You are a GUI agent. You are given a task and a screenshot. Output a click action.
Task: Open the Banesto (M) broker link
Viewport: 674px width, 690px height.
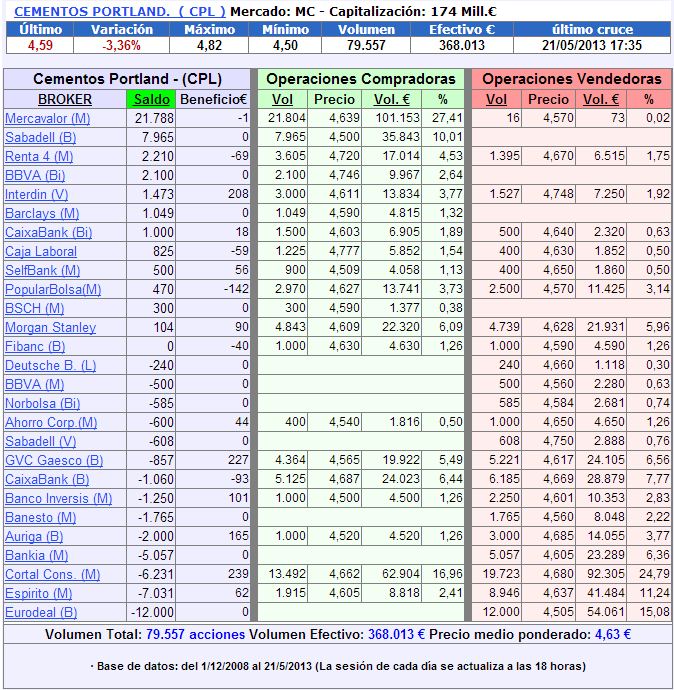coord(40,517)
